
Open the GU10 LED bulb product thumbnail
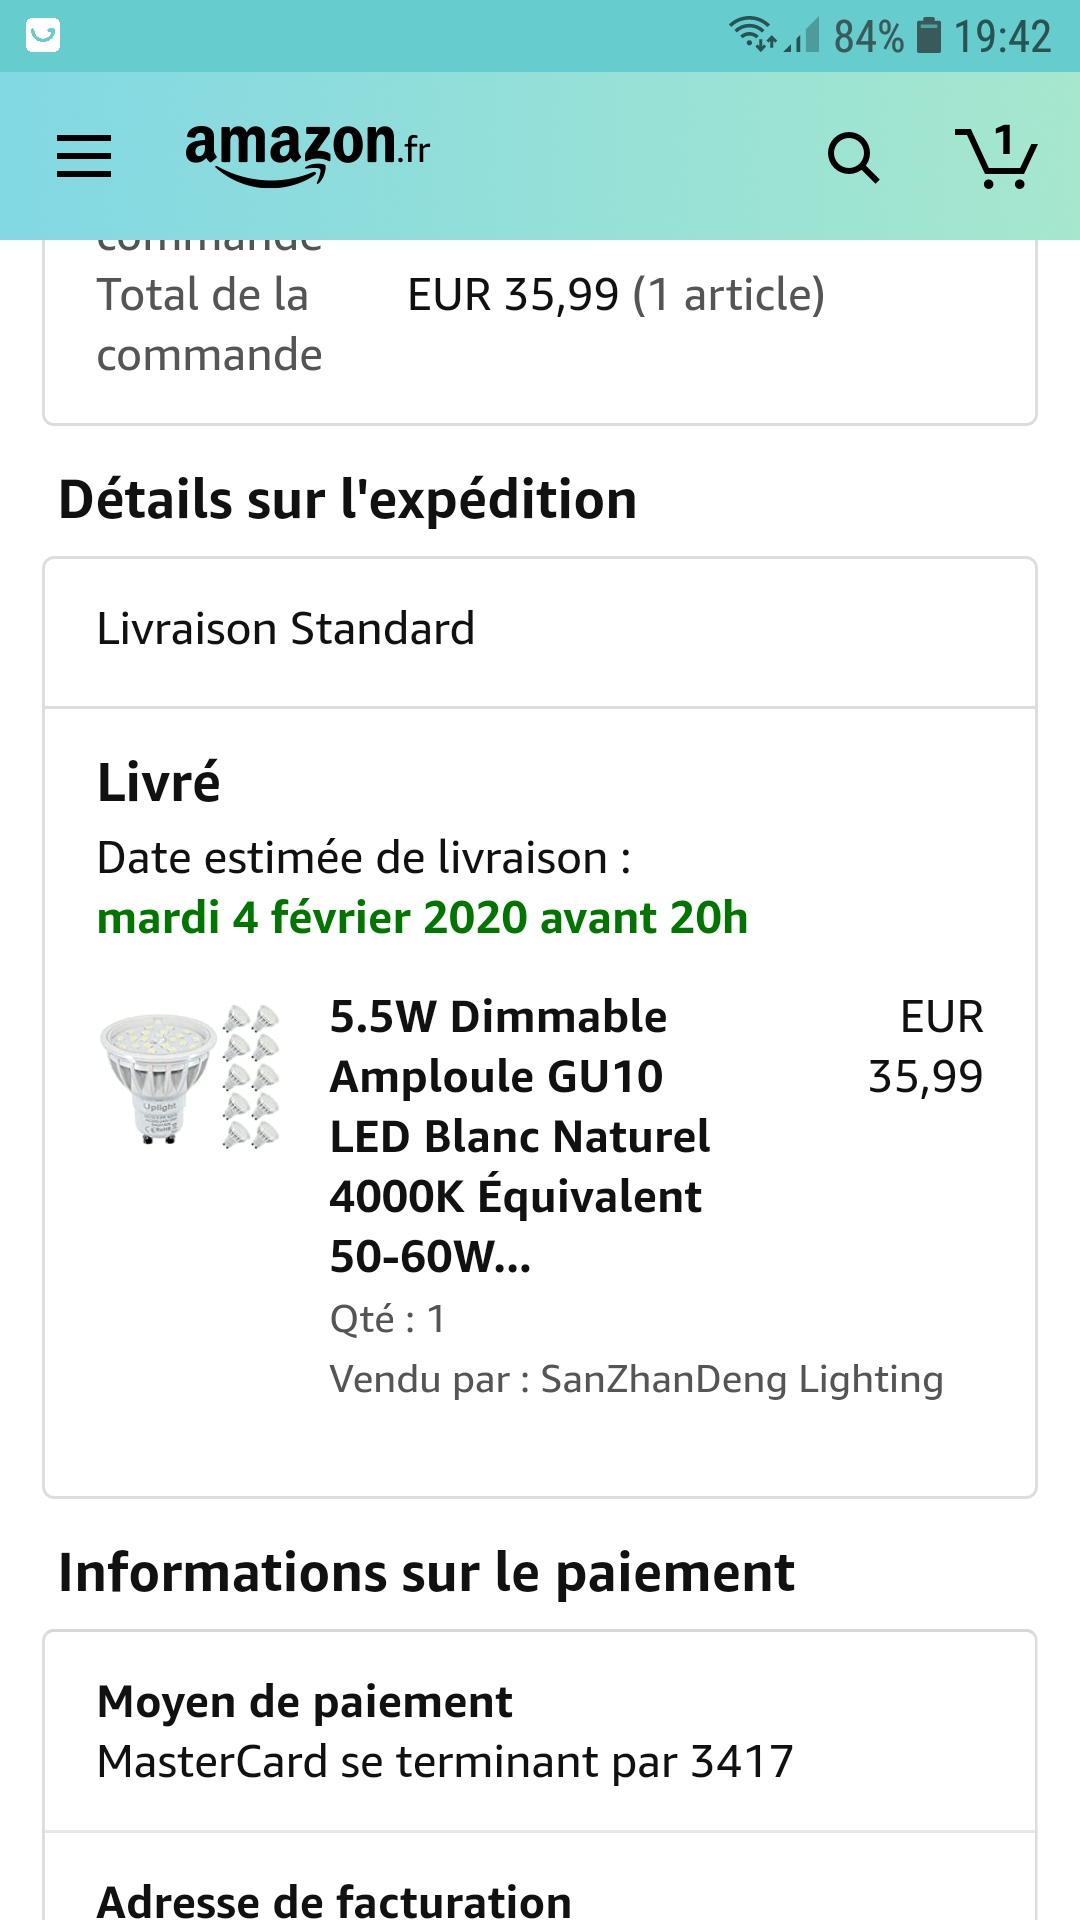tap(190, 1076)
